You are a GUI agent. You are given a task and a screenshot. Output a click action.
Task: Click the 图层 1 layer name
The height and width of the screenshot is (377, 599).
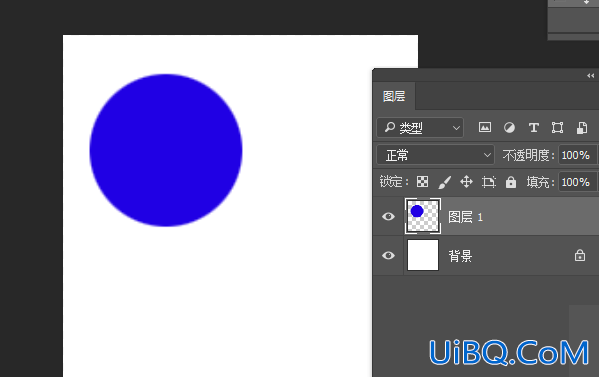466,217
